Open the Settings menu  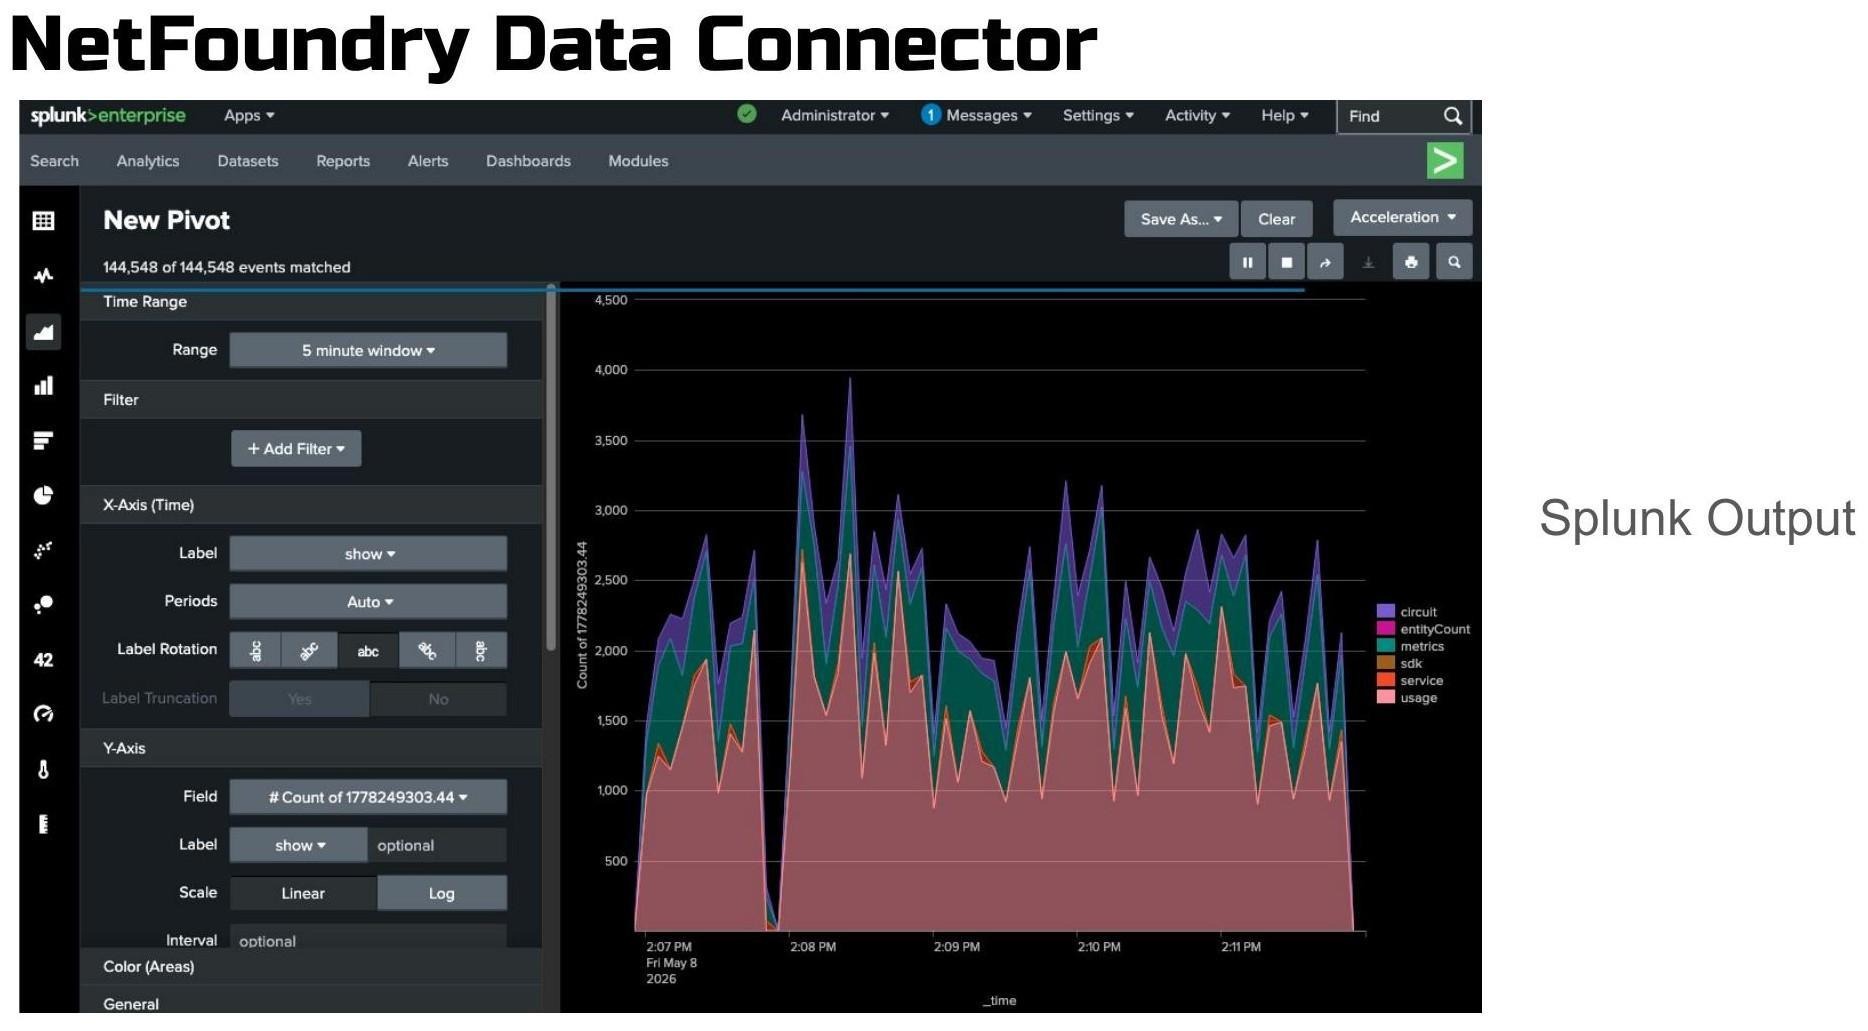(x=1098, y=115)
